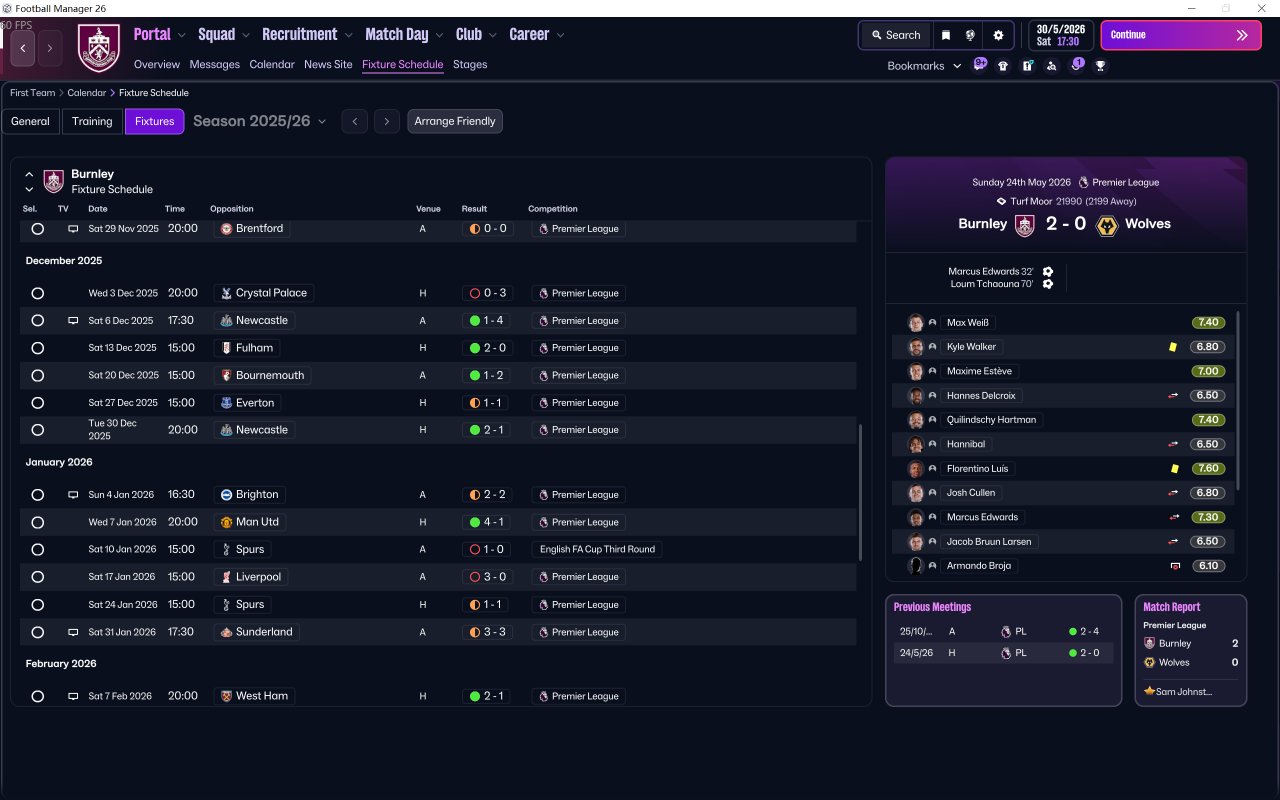This screenshot has height=800, width=1280.
Task: Open the News Site sub-tab
Action: click(x=328, y=64)
